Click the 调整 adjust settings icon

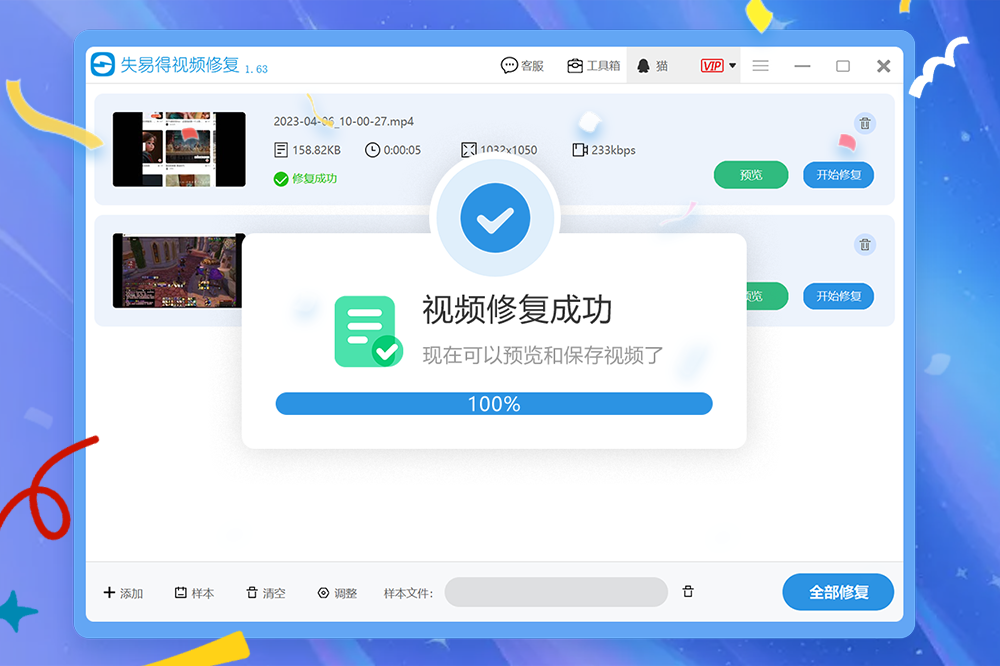click(x=324, y=593)
